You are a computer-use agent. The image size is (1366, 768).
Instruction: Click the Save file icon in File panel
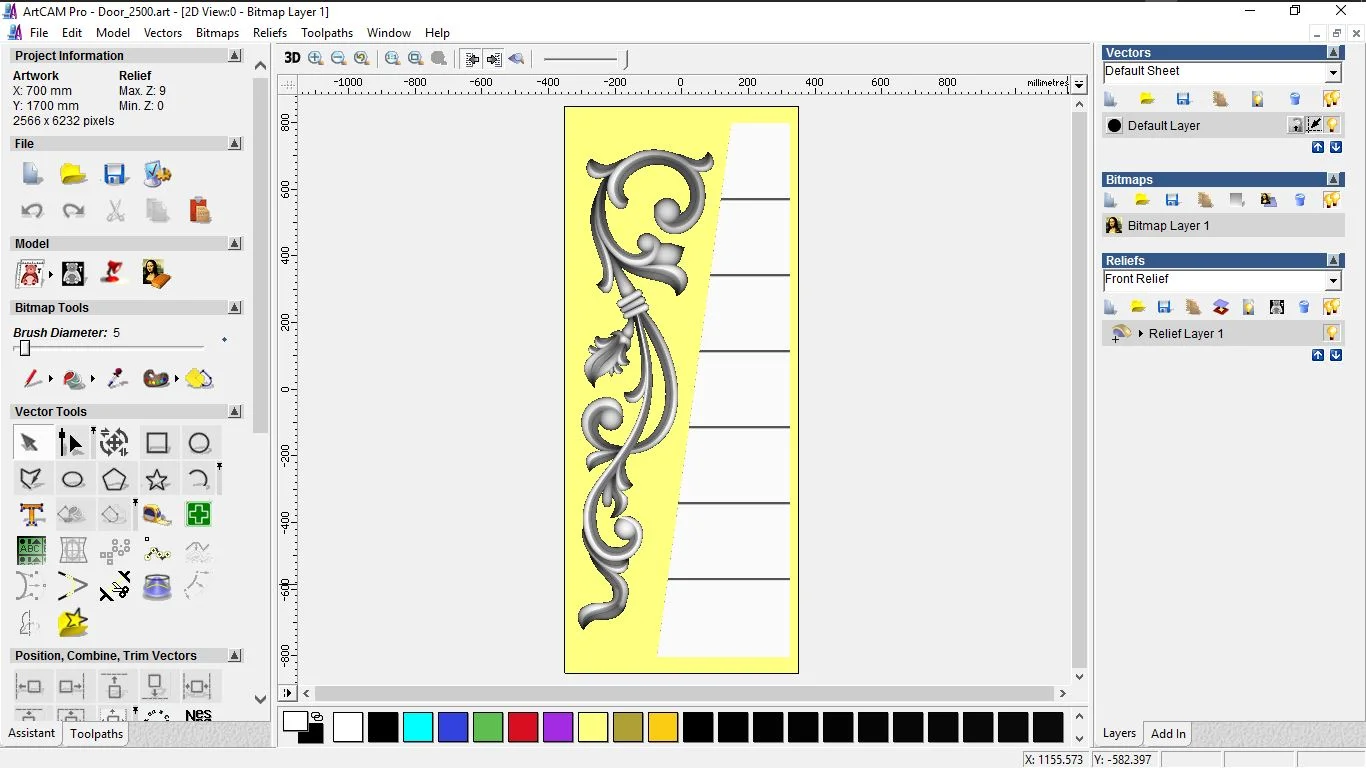[115, 174]
